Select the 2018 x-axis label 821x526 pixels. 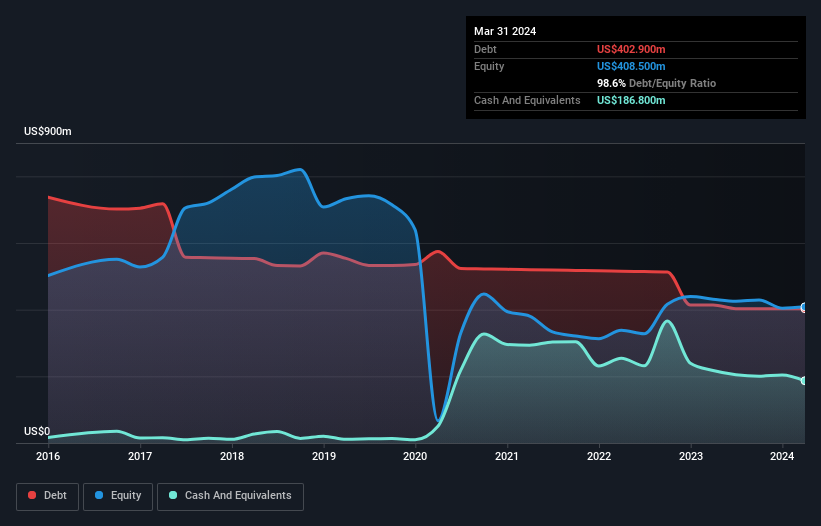(232, 456)
